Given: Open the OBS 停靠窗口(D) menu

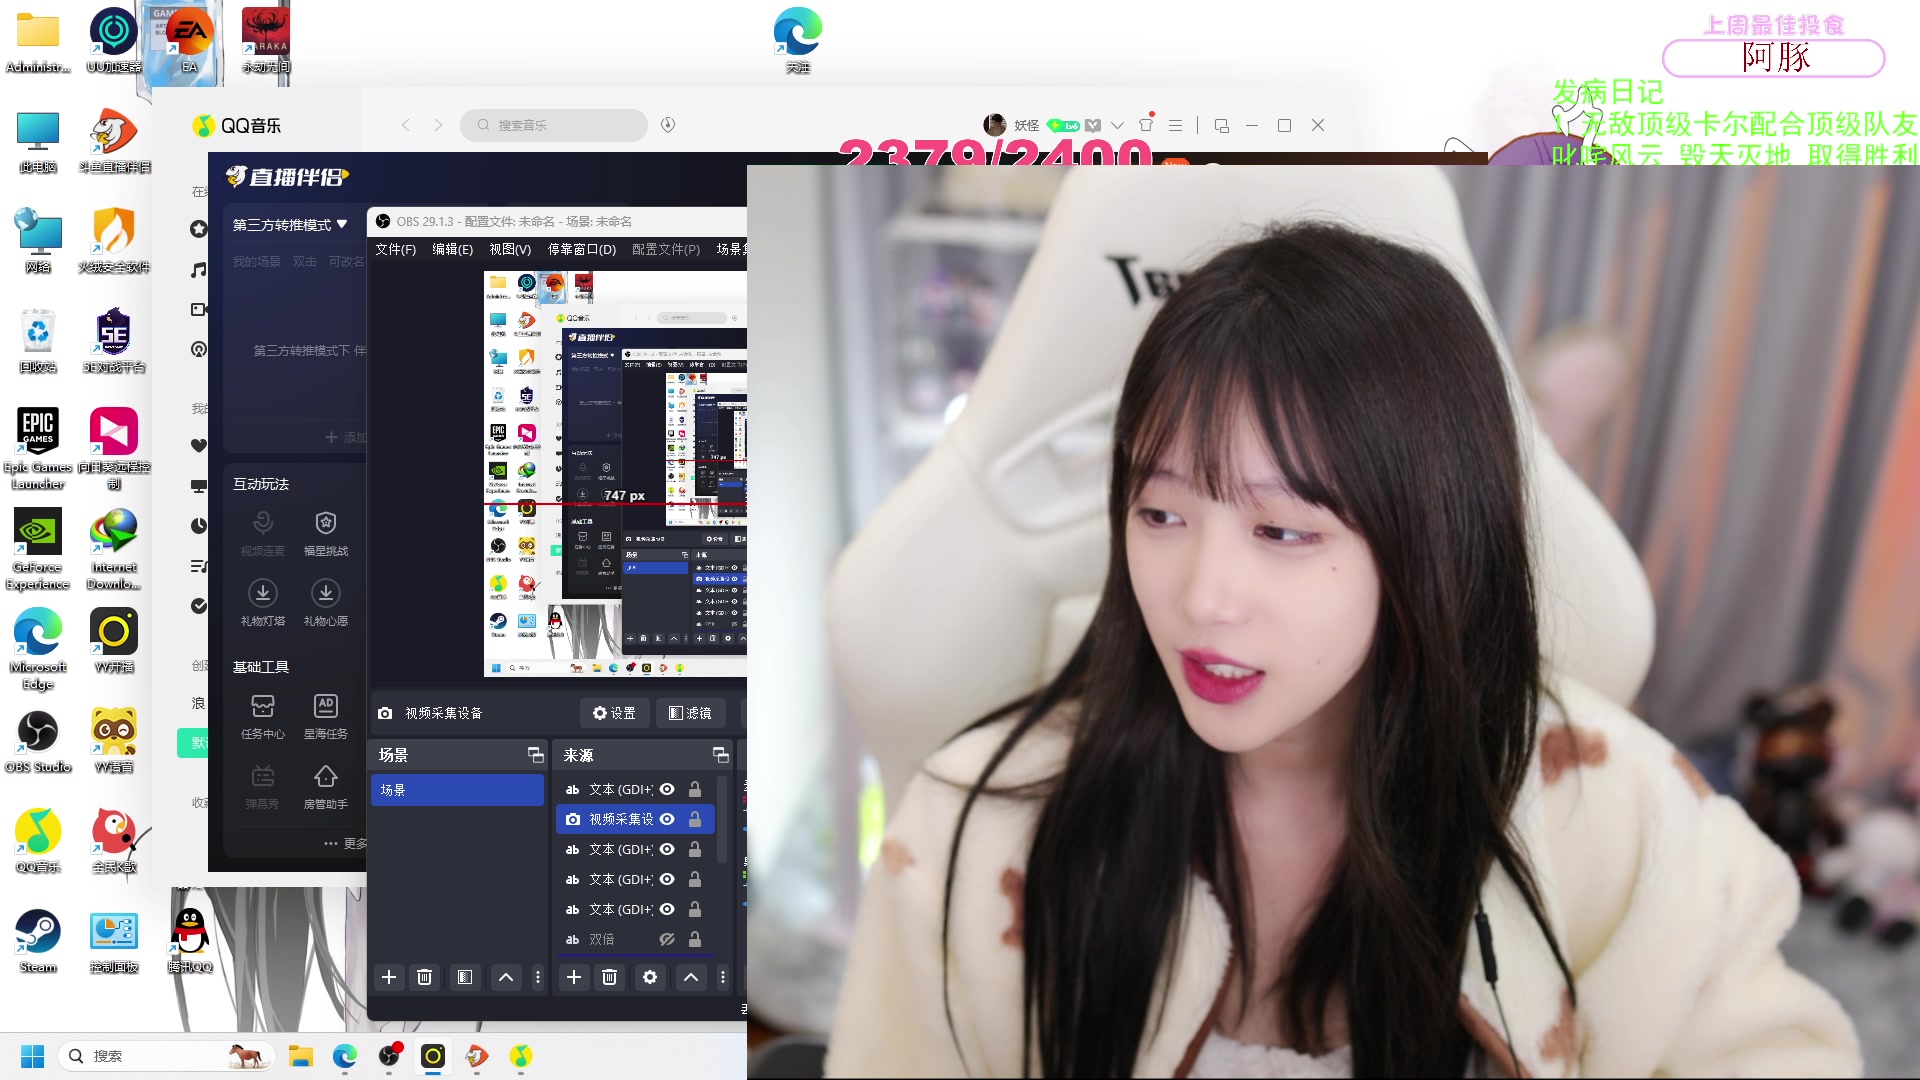Looking at the screenshot, I should (x=582, y=249).
